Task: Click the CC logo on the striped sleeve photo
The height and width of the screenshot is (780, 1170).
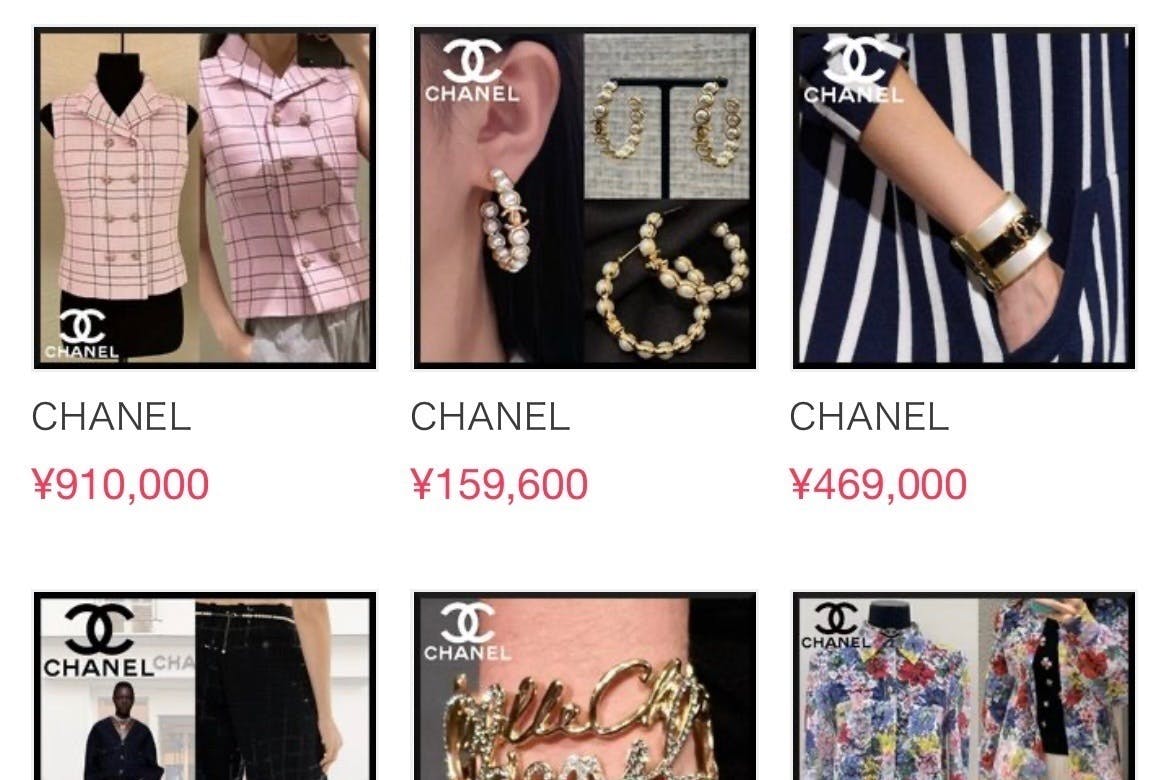Action: tap(853, 70)
